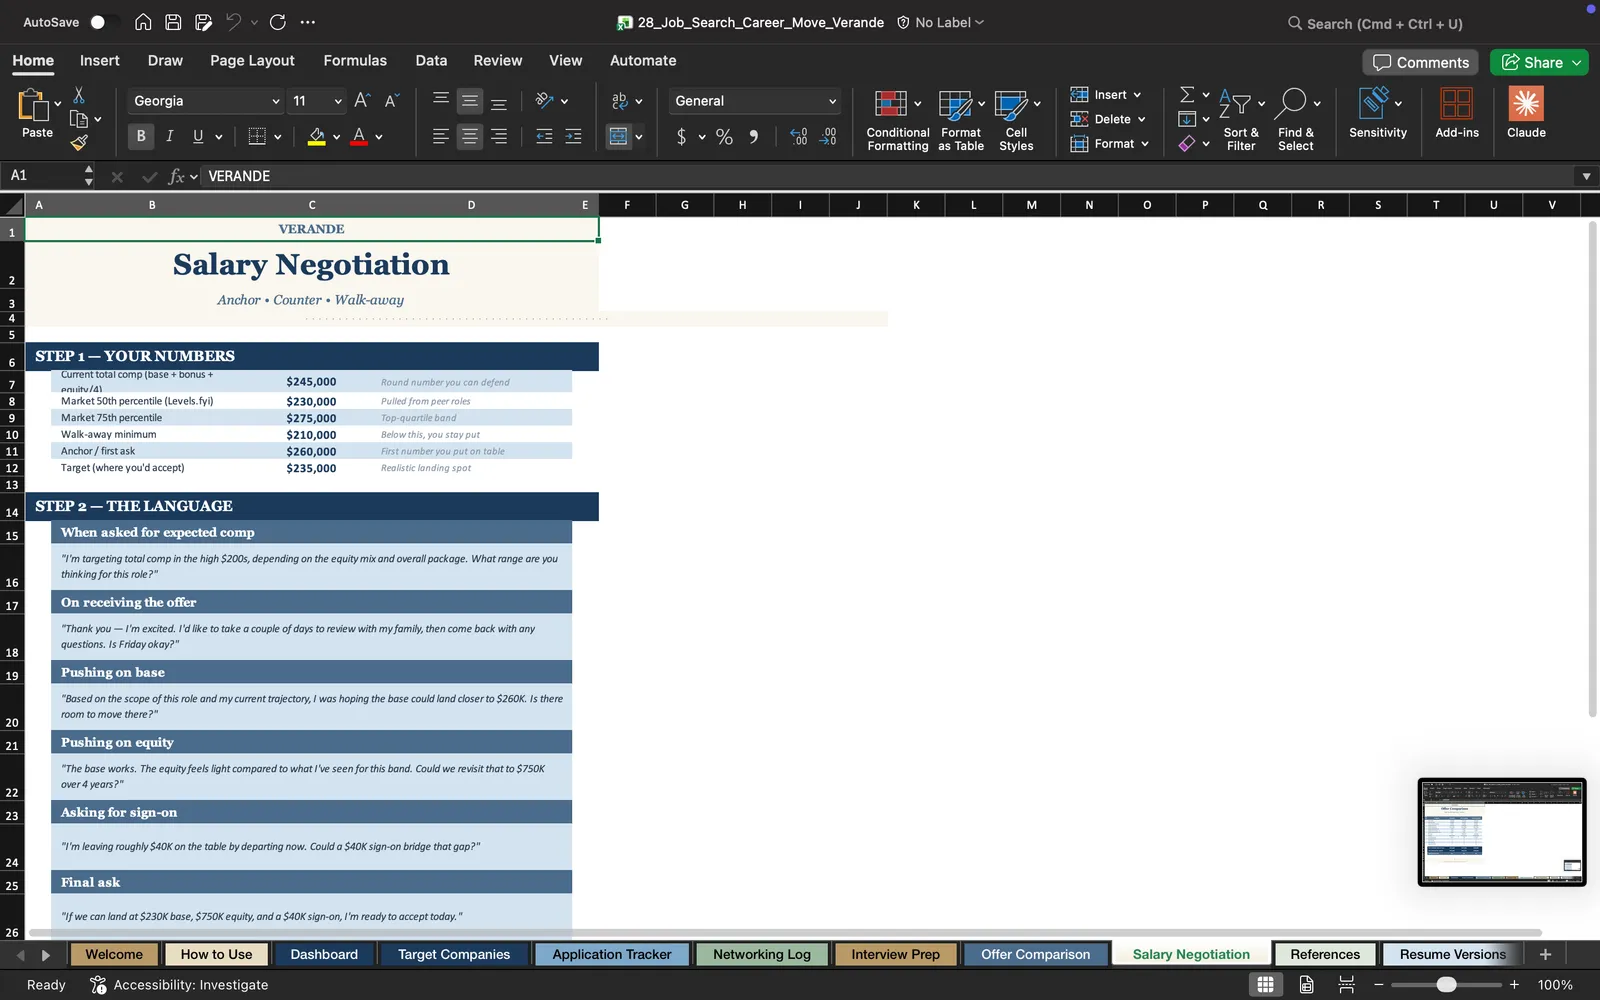Switch to Offer Comparison sheet tab

click(1035, 954)
